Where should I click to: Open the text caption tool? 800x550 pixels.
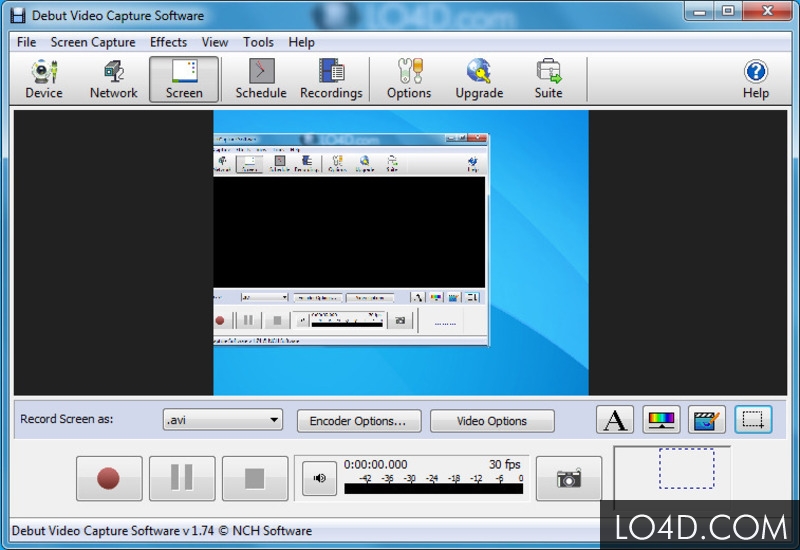tap(615, 420)
